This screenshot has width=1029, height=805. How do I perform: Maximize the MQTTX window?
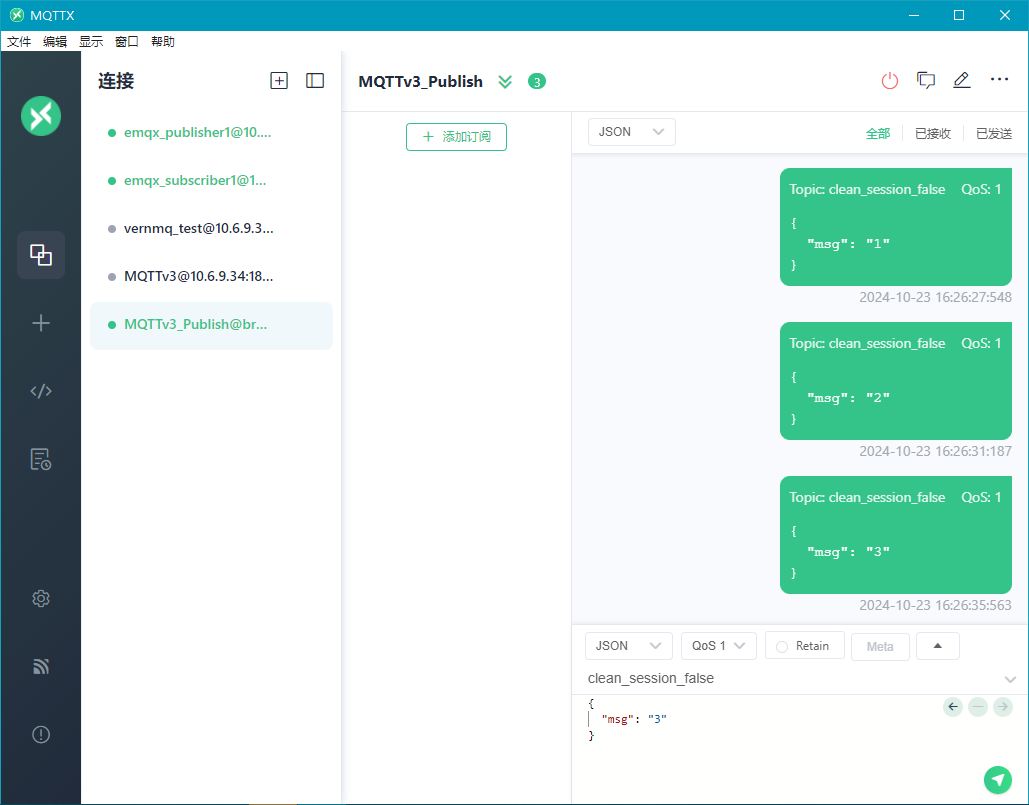pos(959,15)
